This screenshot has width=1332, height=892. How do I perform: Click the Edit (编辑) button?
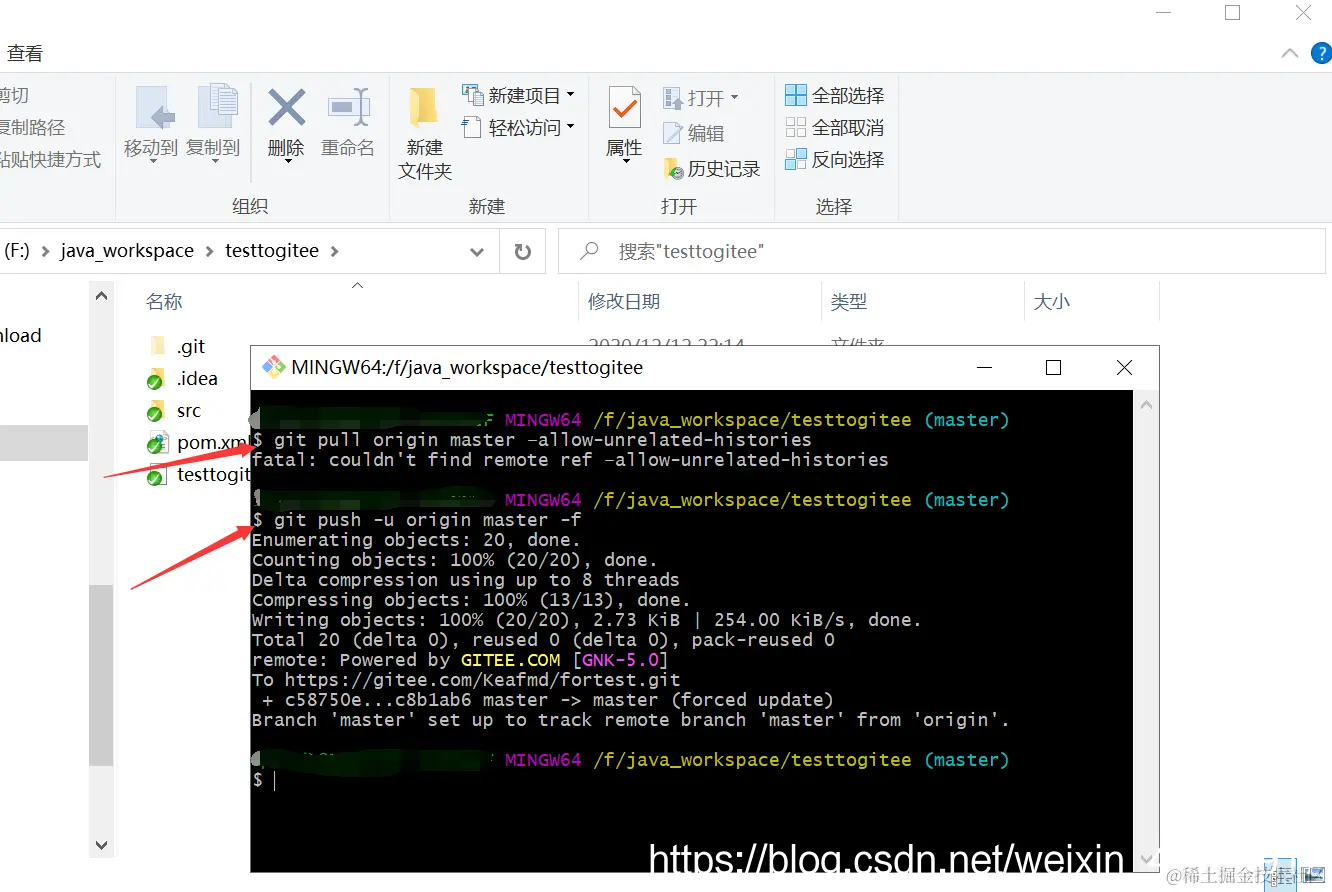coord(694,132)
